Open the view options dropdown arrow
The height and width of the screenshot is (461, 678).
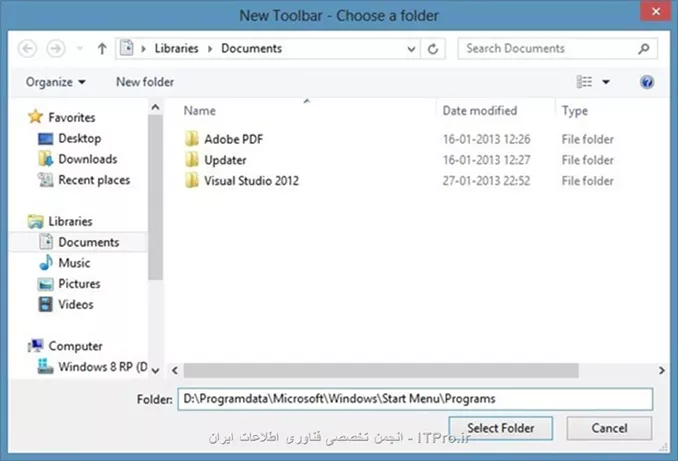coord(606,82)
